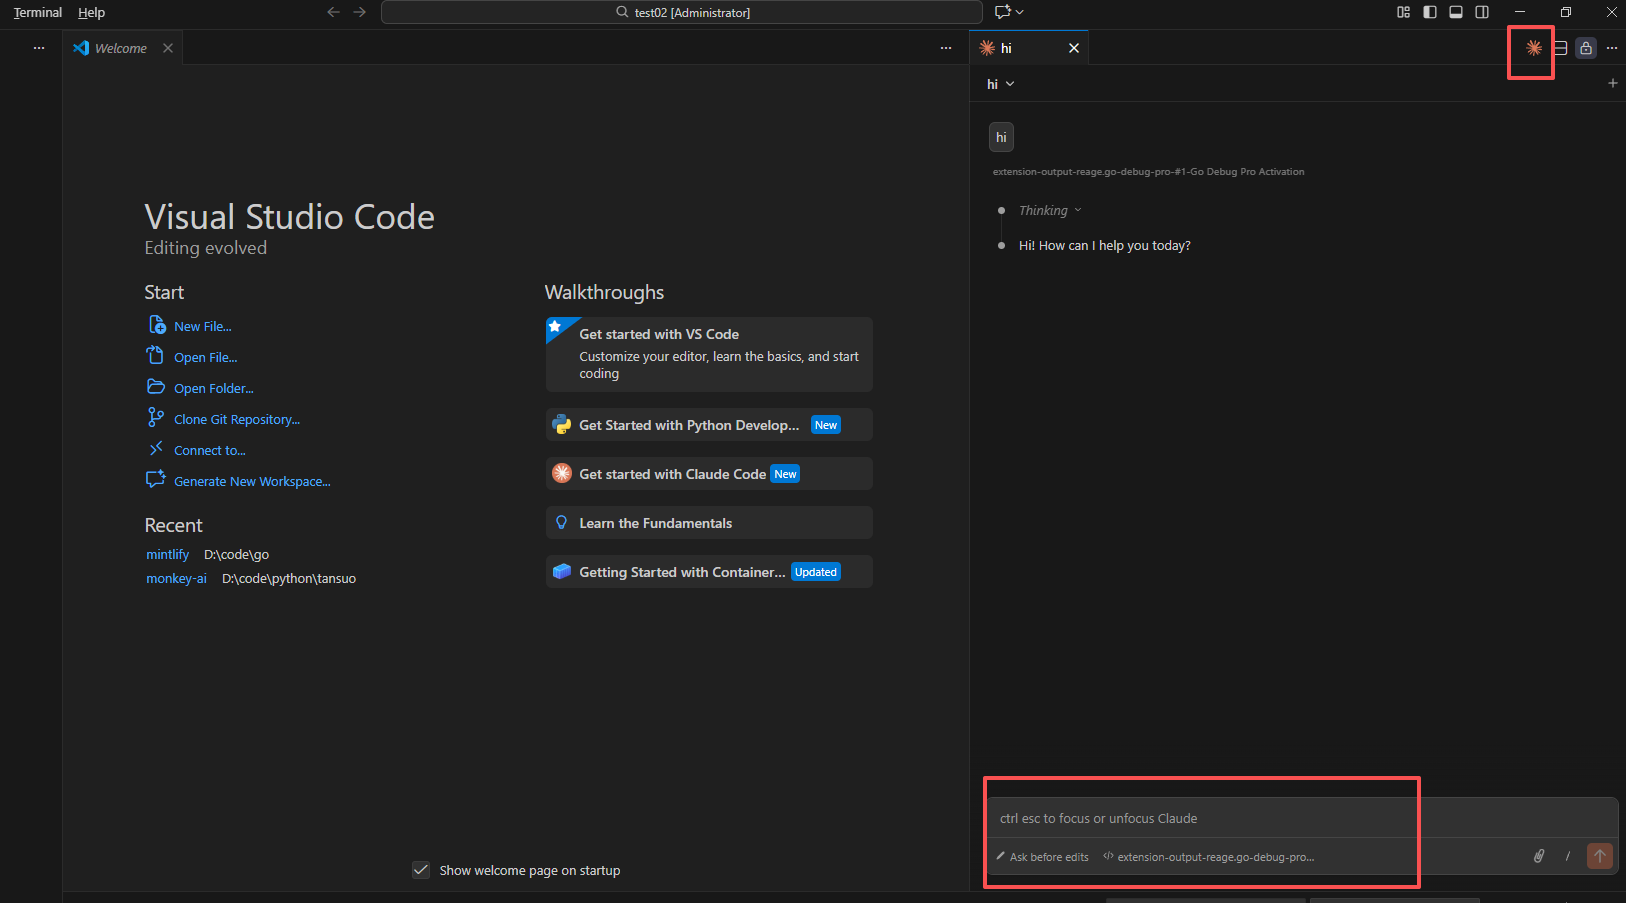1626x903 pixels.
Task: Click the test02 command center search bar
Action: click(x=681, y=12)
